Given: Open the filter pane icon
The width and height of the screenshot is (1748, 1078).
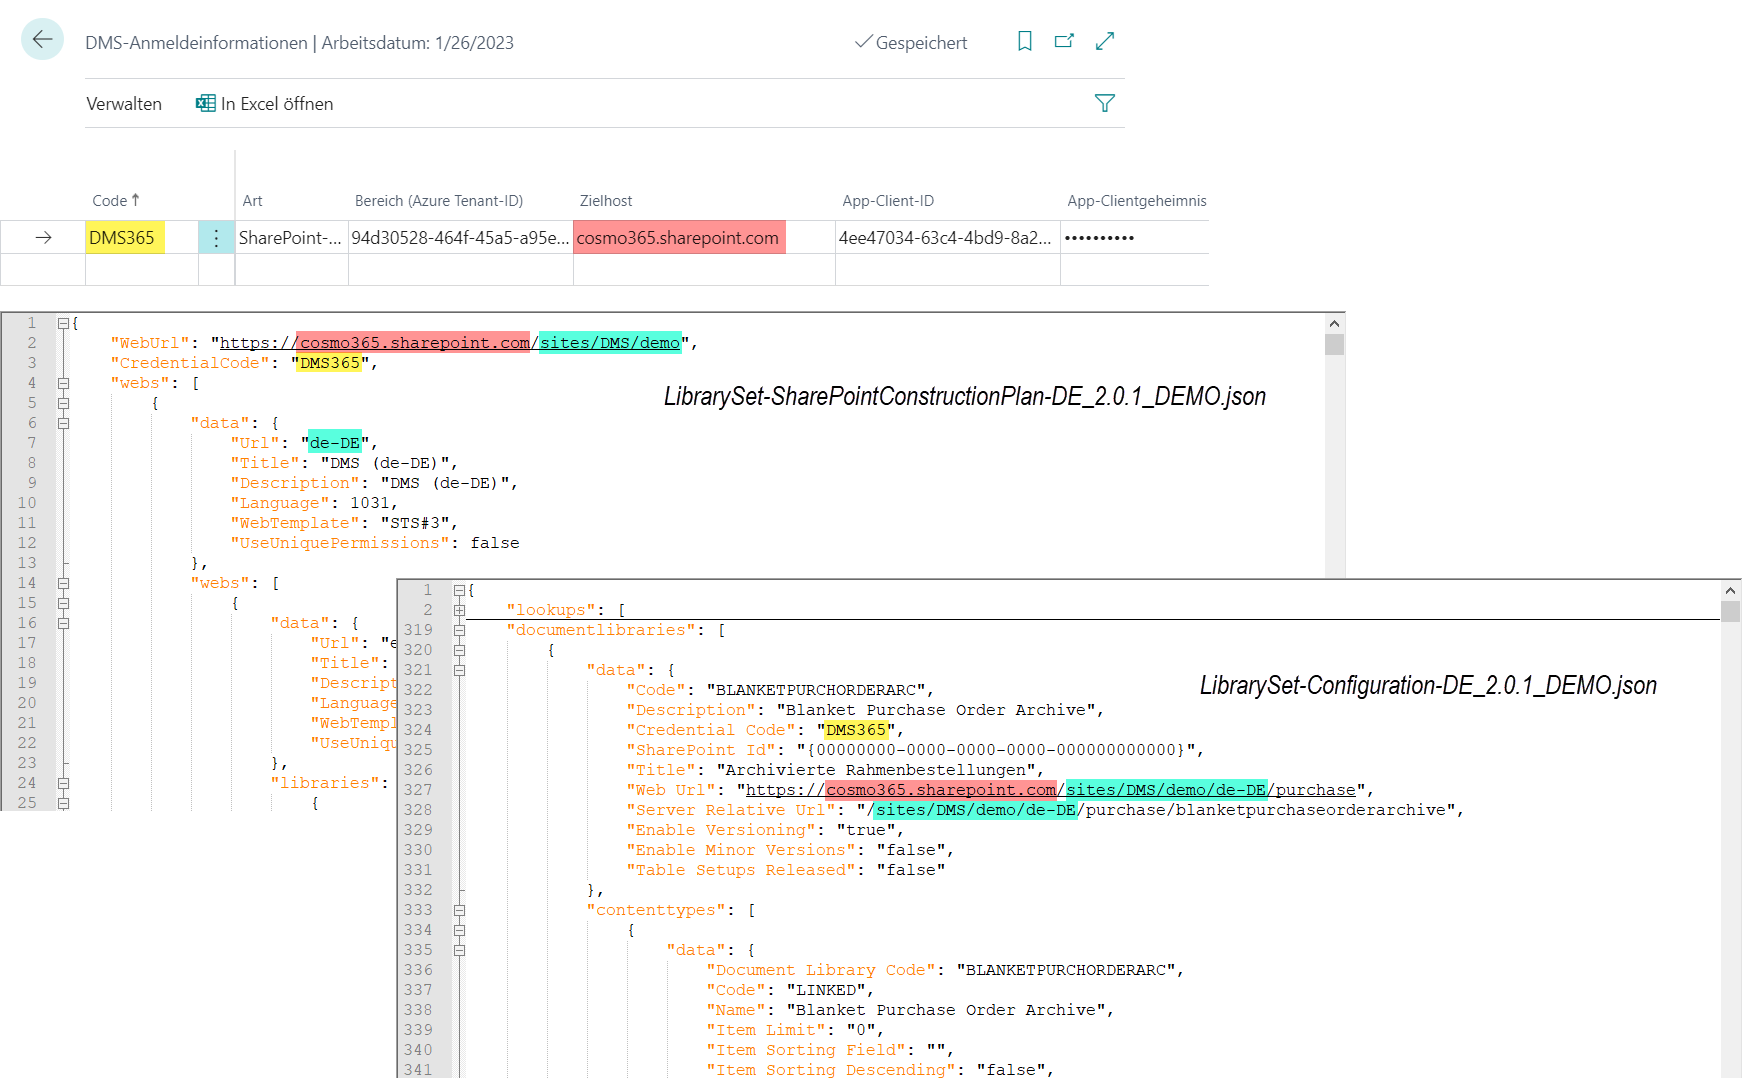Looking at the screenshot, I should 1104,103.
